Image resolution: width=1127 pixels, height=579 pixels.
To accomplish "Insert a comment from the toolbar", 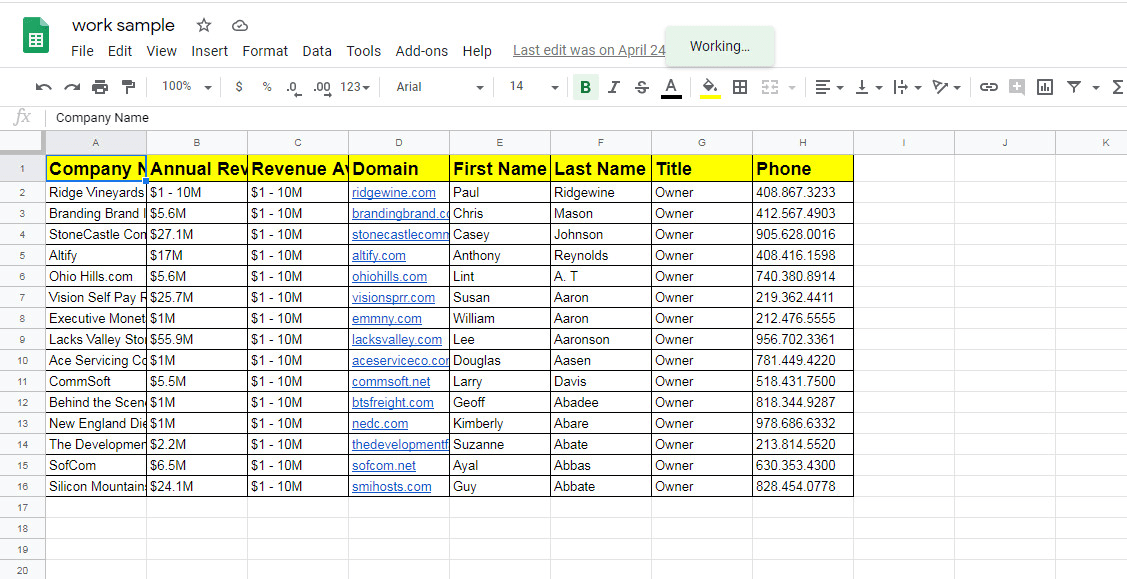I will coord(1017,87).
